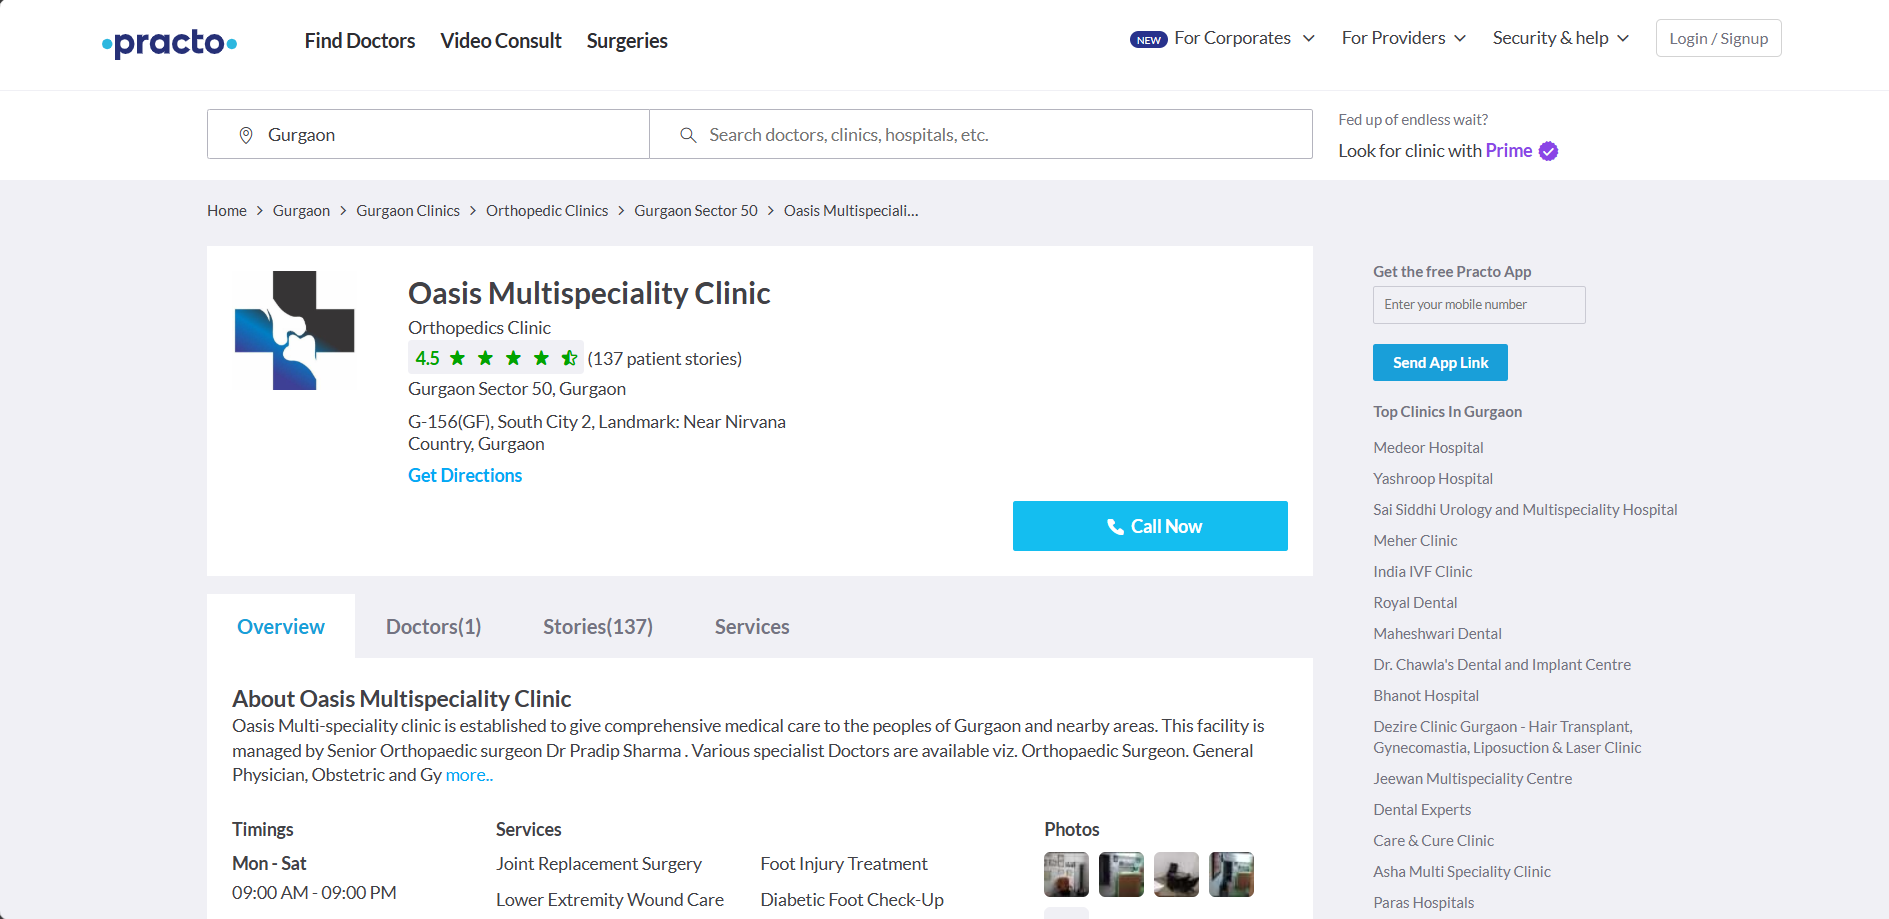
Task: Click the Practo logo
Action: tap(169, 42)
